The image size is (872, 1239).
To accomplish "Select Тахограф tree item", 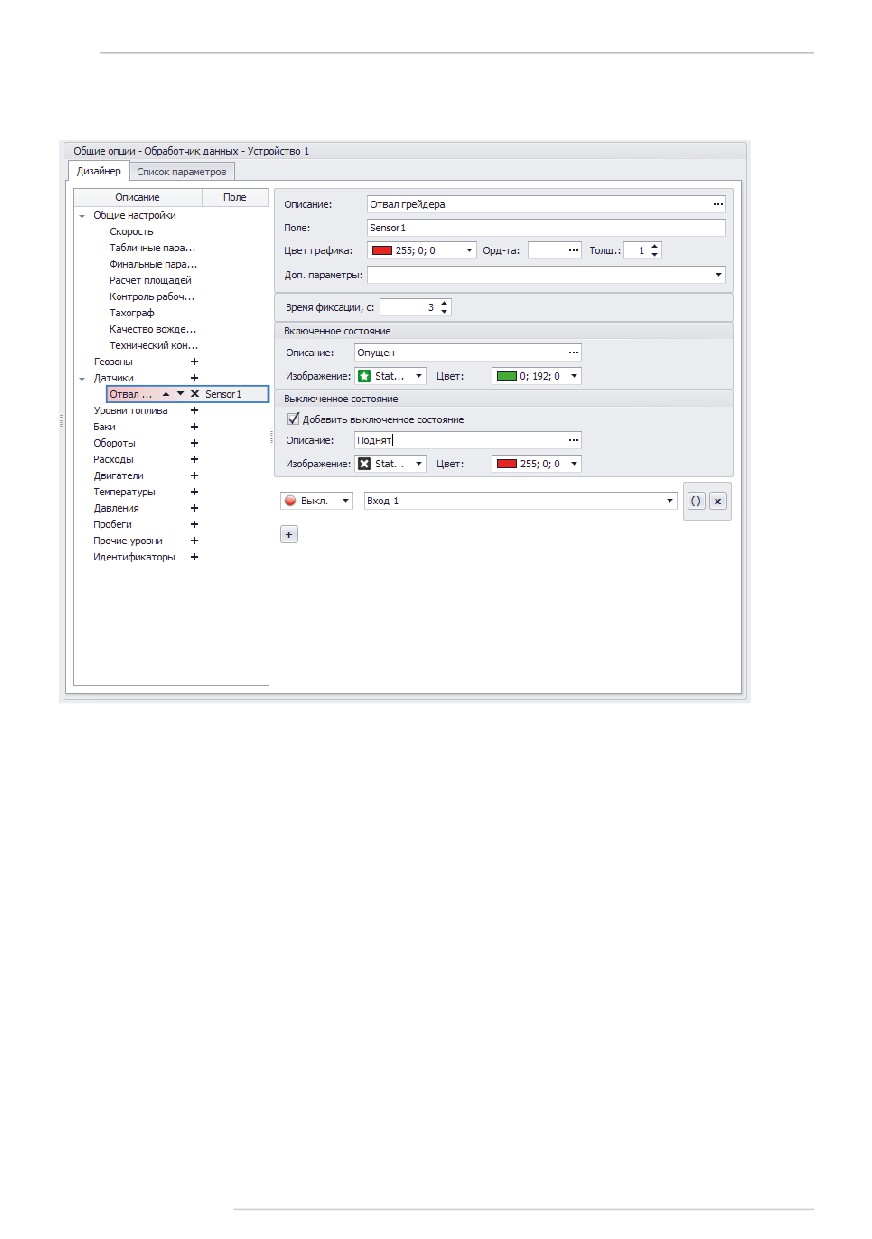I will (x=132, y=312).
